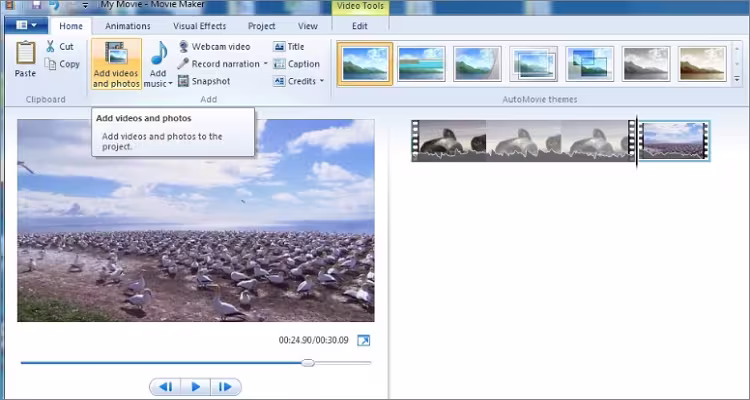Step to the previous frame
The height and width of the screenshot is (400, 750).
tap(165, 387)
